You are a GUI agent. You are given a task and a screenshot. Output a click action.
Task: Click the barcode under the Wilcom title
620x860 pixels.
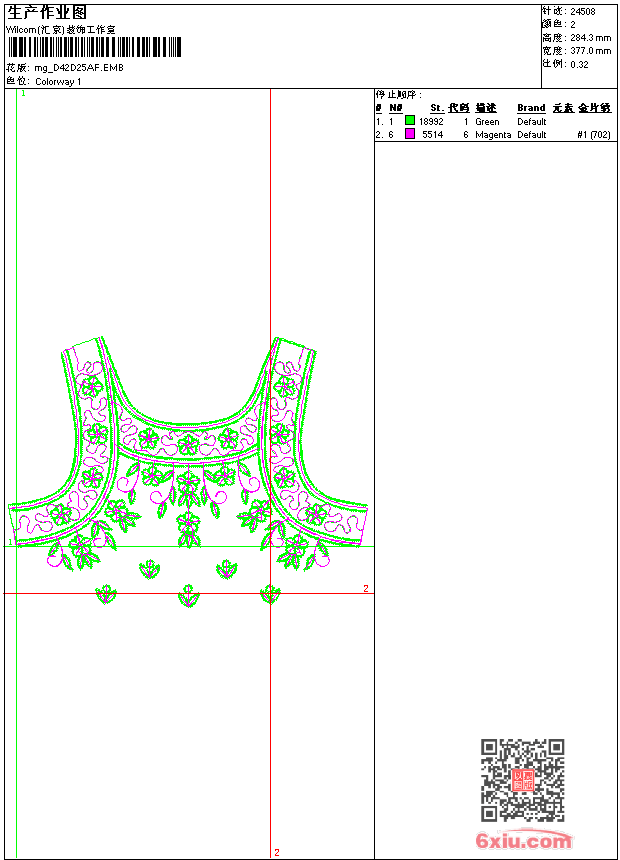[x=95, y=47]
